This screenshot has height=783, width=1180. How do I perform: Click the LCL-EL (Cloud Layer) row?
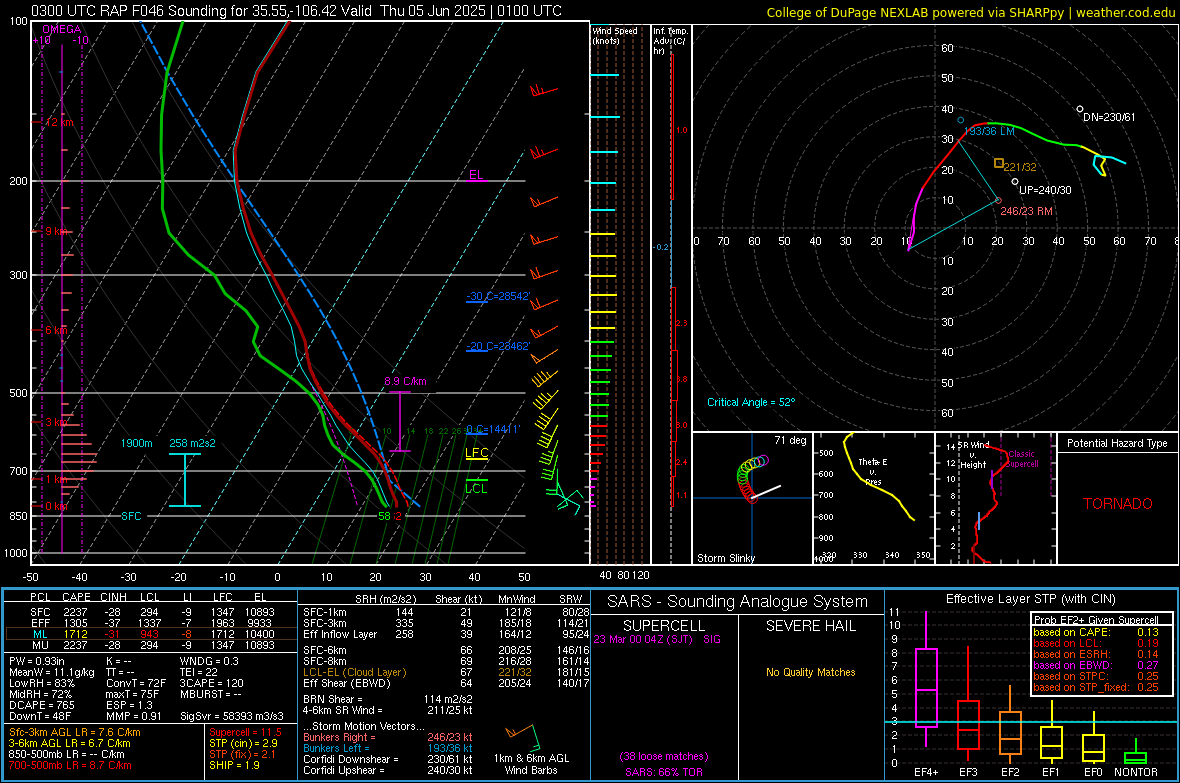(446, 672)
